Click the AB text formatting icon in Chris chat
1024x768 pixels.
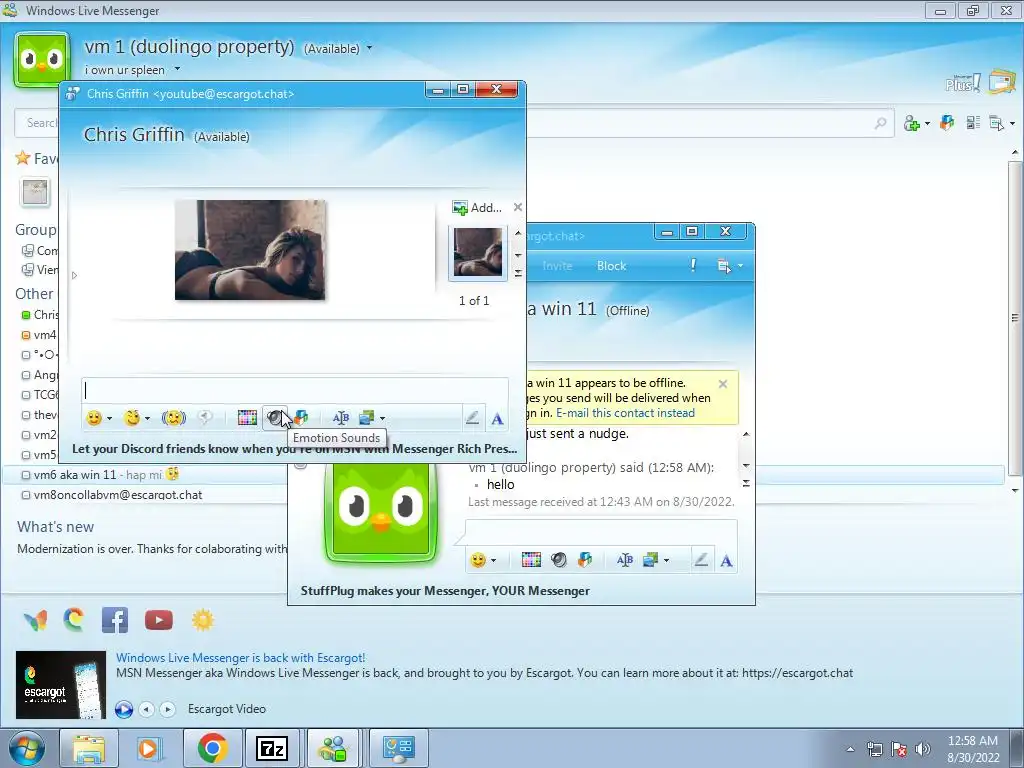(340, 418)
